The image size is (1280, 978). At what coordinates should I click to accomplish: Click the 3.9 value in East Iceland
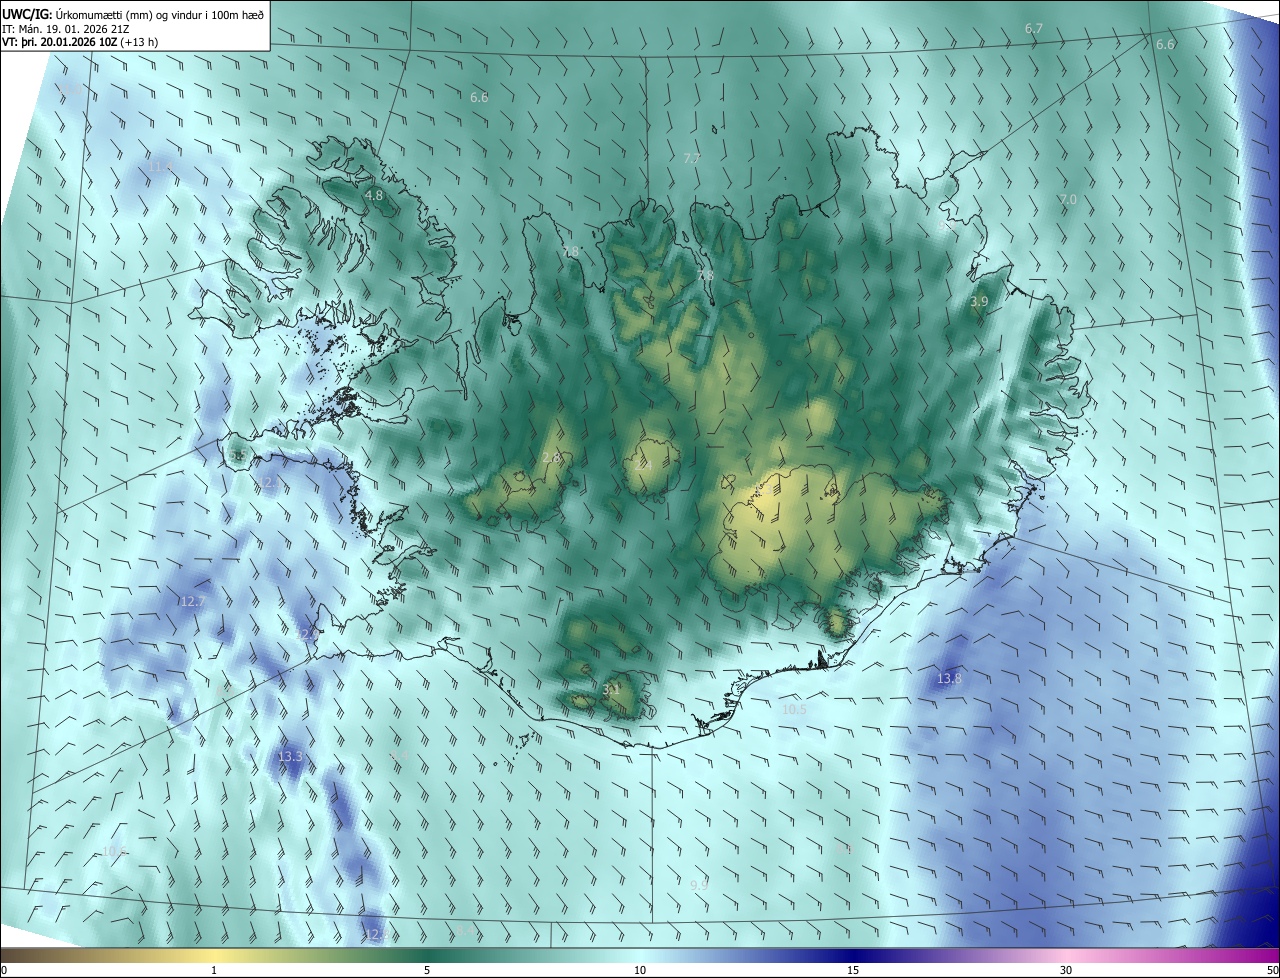coord(979,301)
